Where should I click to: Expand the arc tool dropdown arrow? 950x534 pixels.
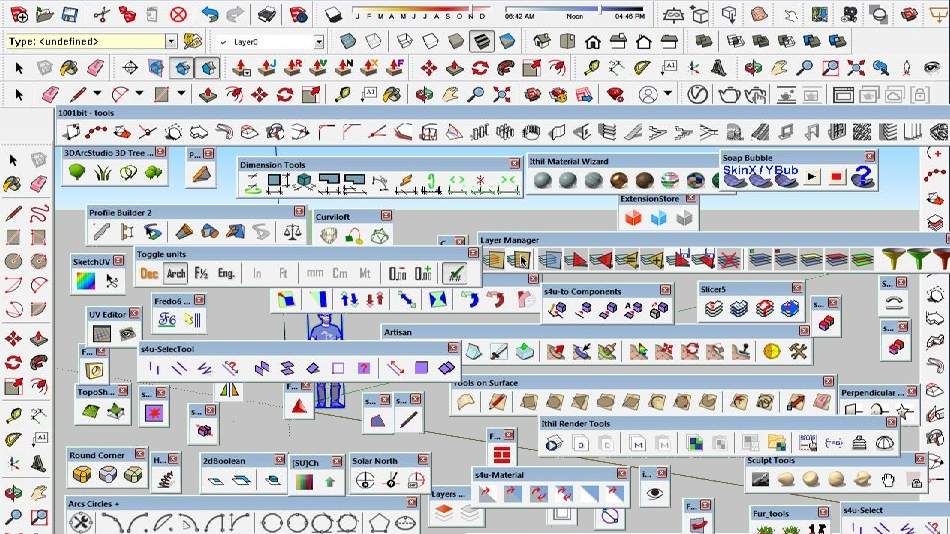pos(139,94)
